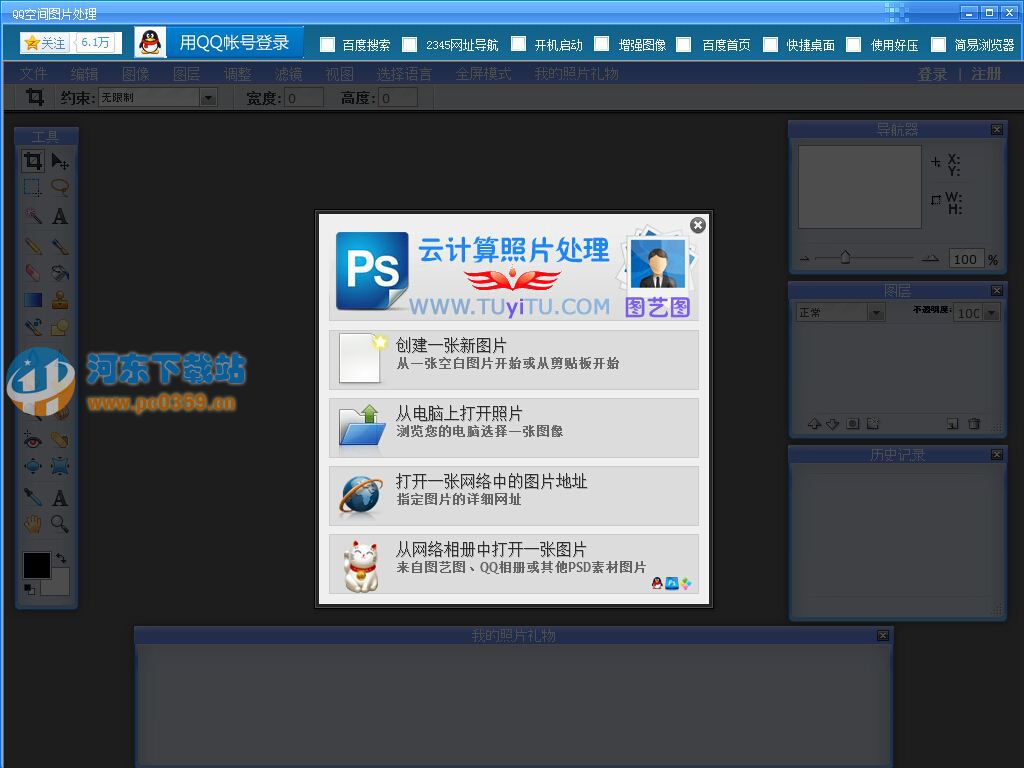Check the 百度搜索 option
Screen dimensions: 1024x768
pos(326,44)
